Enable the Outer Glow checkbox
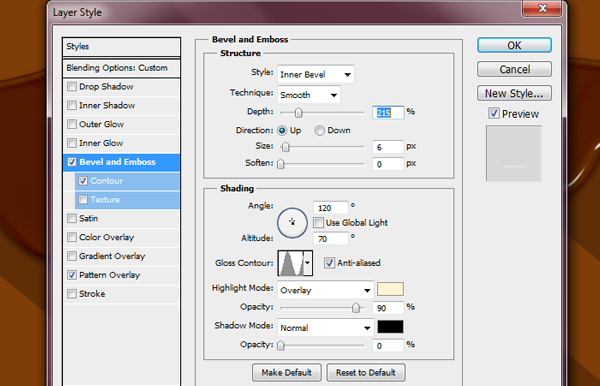 [x=72, y=124]
